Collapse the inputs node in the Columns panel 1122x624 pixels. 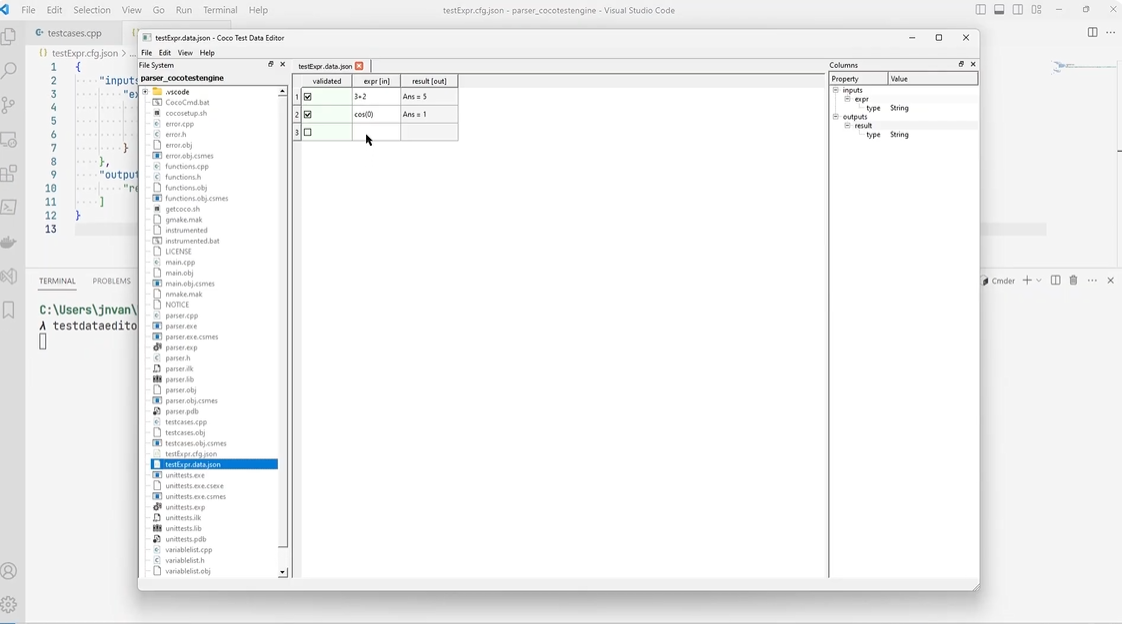836,89
